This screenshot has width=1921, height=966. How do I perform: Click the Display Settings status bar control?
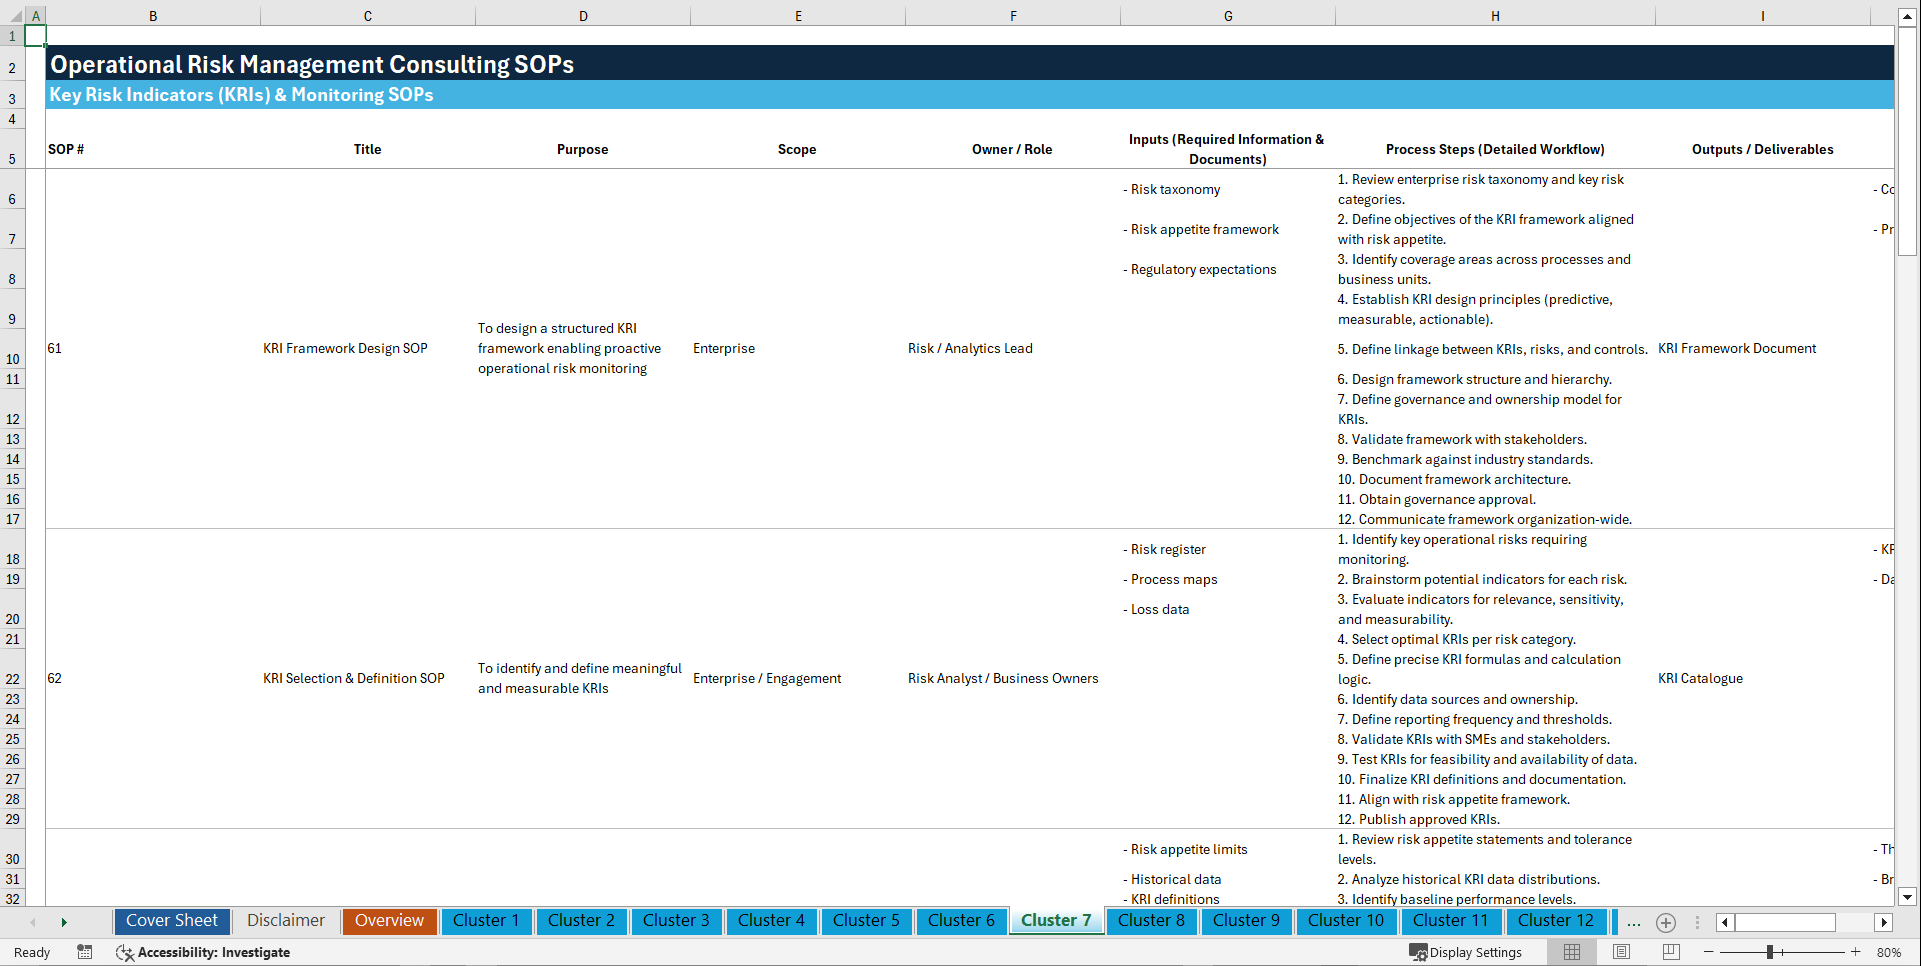[x=1467, y=952]
